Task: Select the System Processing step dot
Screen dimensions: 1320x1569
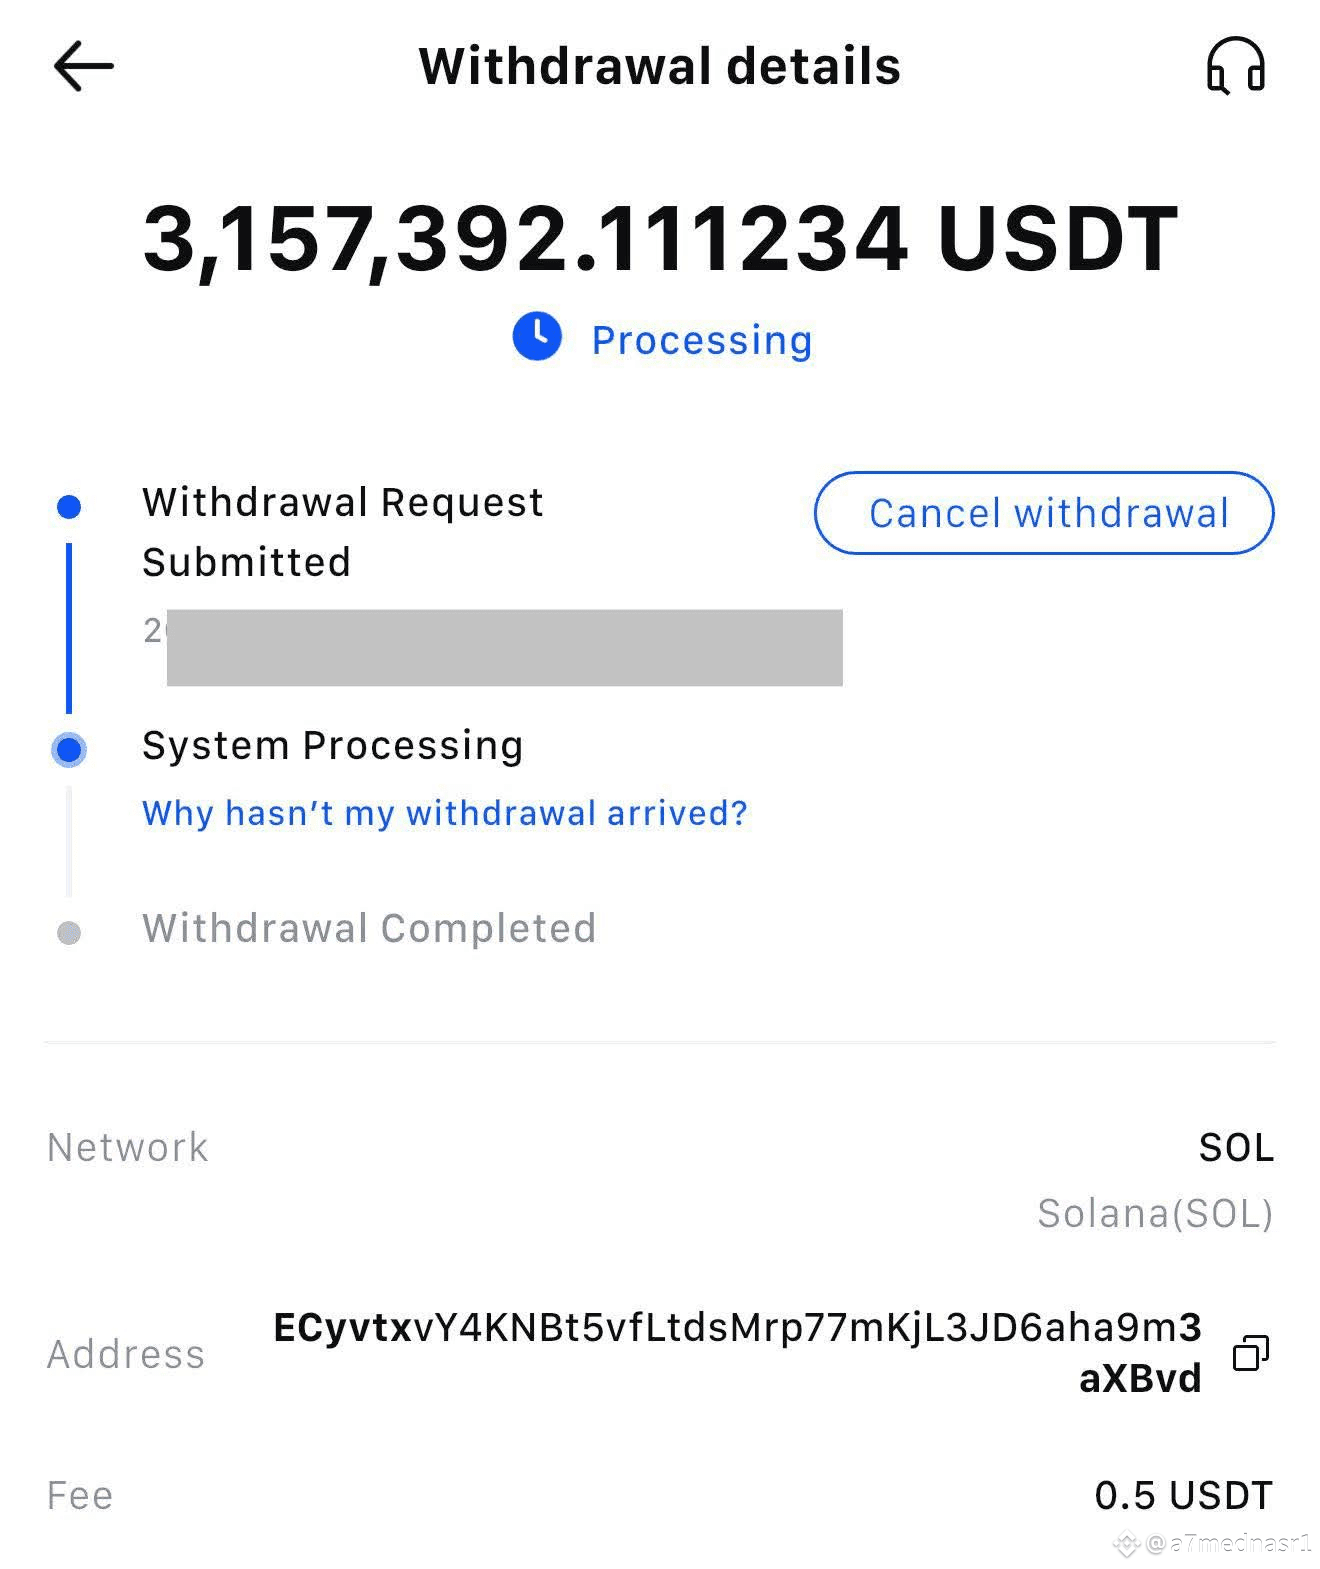Action: coord(69,749)
